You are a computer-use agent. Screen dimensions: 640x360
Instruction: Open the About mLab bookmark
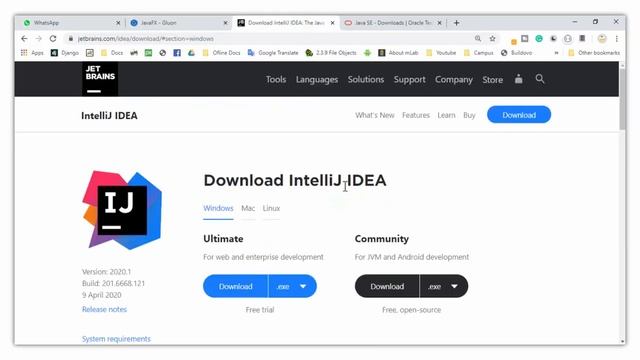(x=398, y=53)
